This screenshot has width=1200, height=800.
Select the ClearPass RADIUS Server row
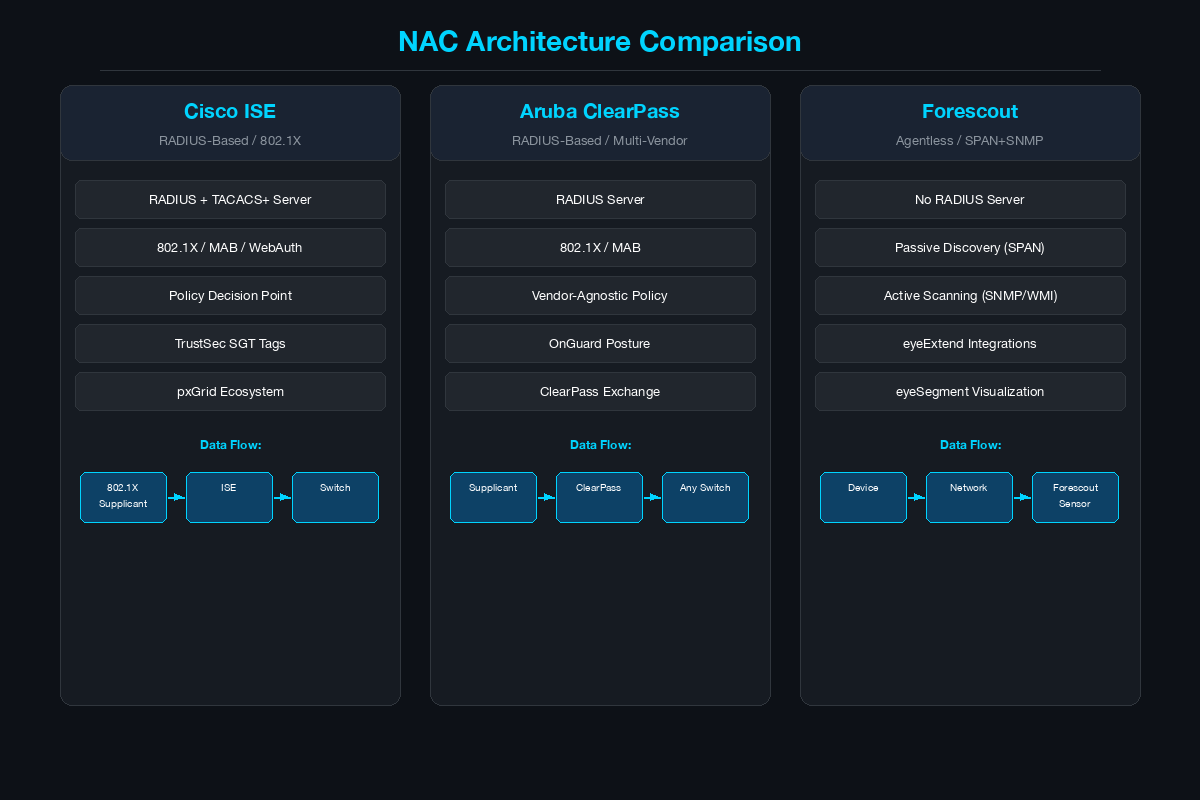600,199
